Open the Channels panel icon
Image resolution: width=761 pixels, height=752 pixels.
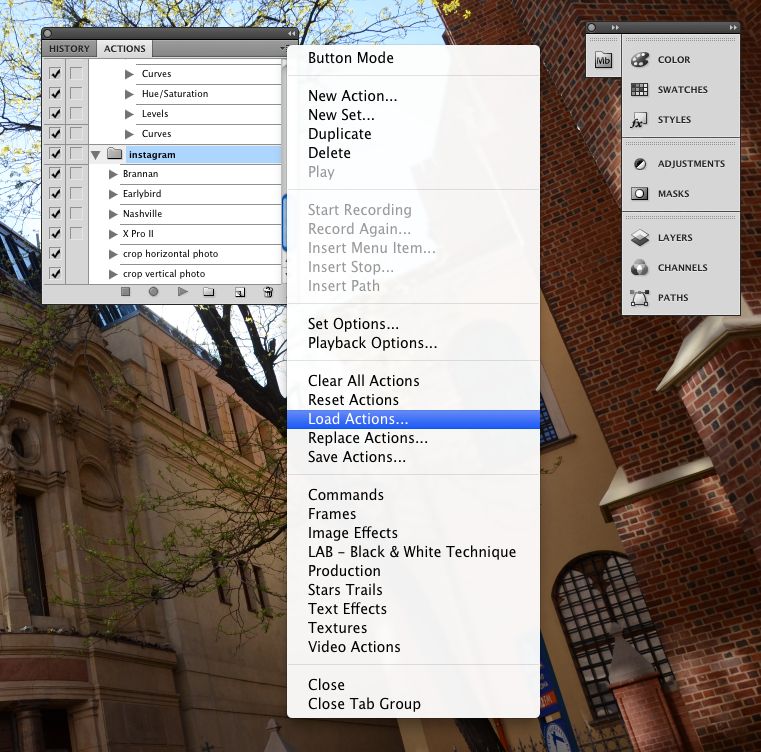tap(639, 267)
